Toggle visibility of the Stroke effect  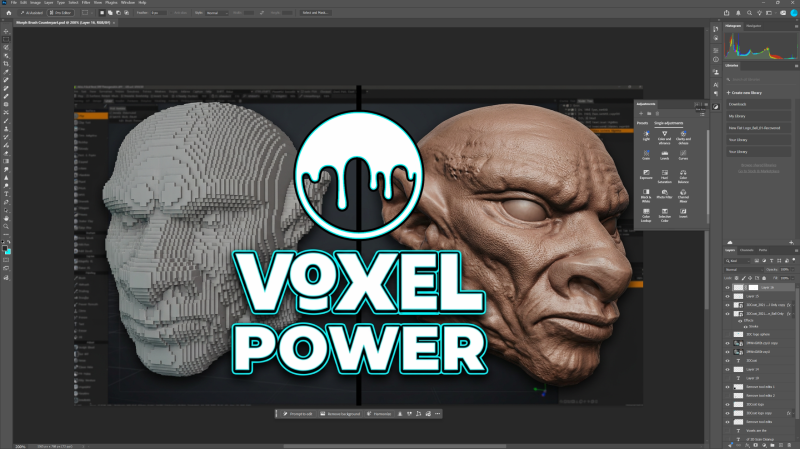[x=745, y=327]
